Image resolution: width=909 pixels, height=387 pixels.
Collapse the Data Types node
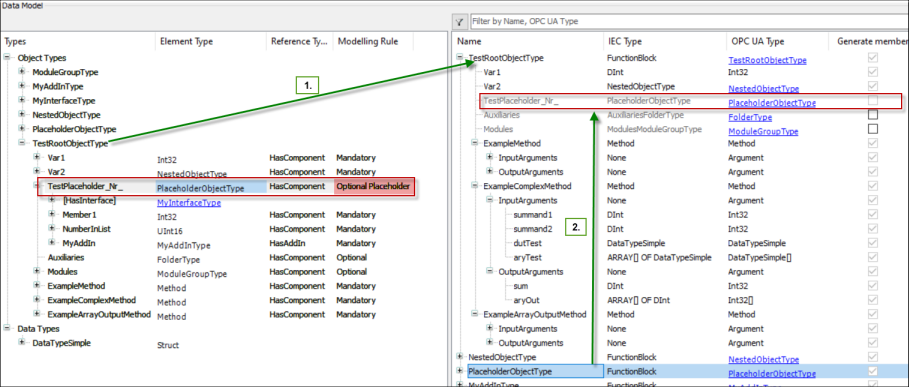click(8, 328)
